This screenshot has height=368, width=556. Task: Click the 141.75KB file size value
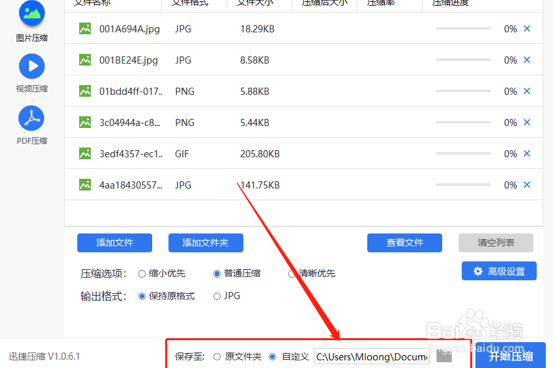(260, 185)
